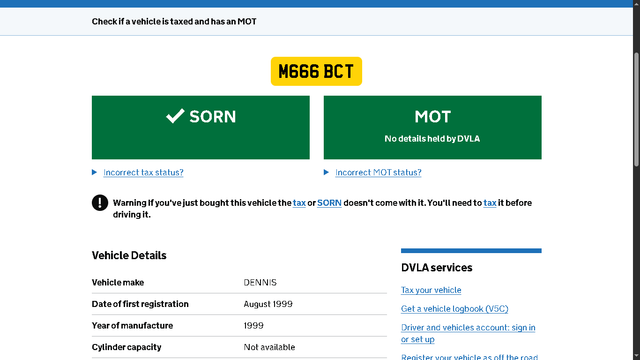Select 'Vehicle make' row label

118,282
